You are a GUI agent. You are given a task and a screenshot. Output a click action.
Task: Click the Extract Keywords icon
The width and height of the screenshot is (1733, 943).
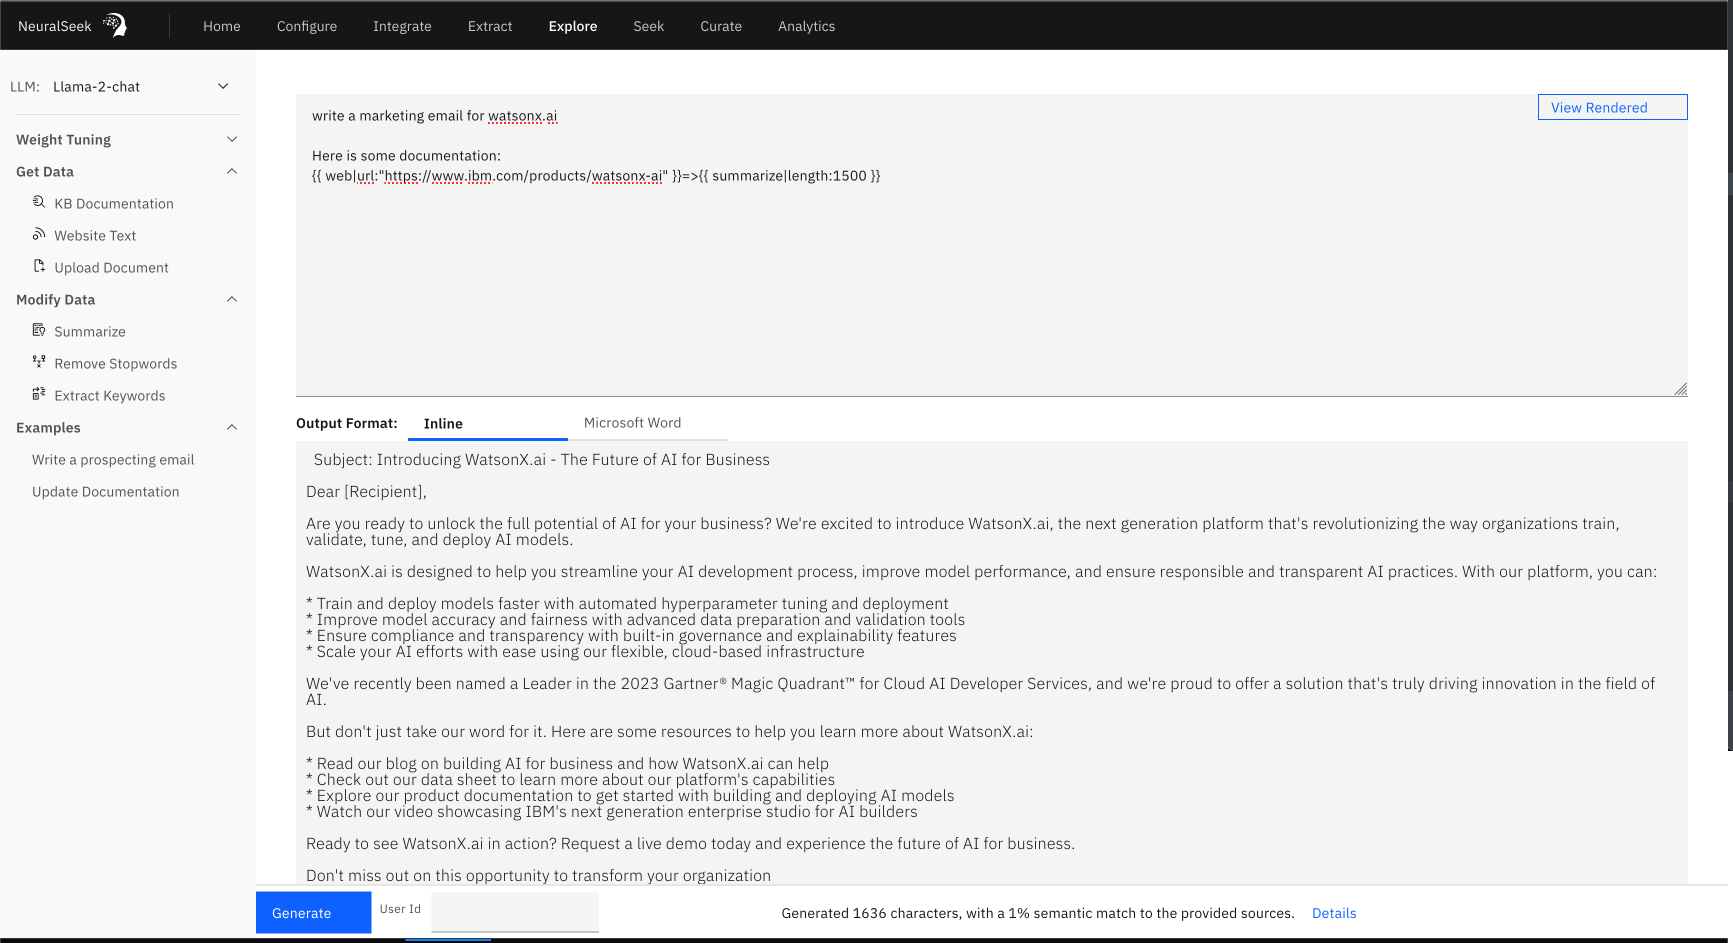point(39,394)
